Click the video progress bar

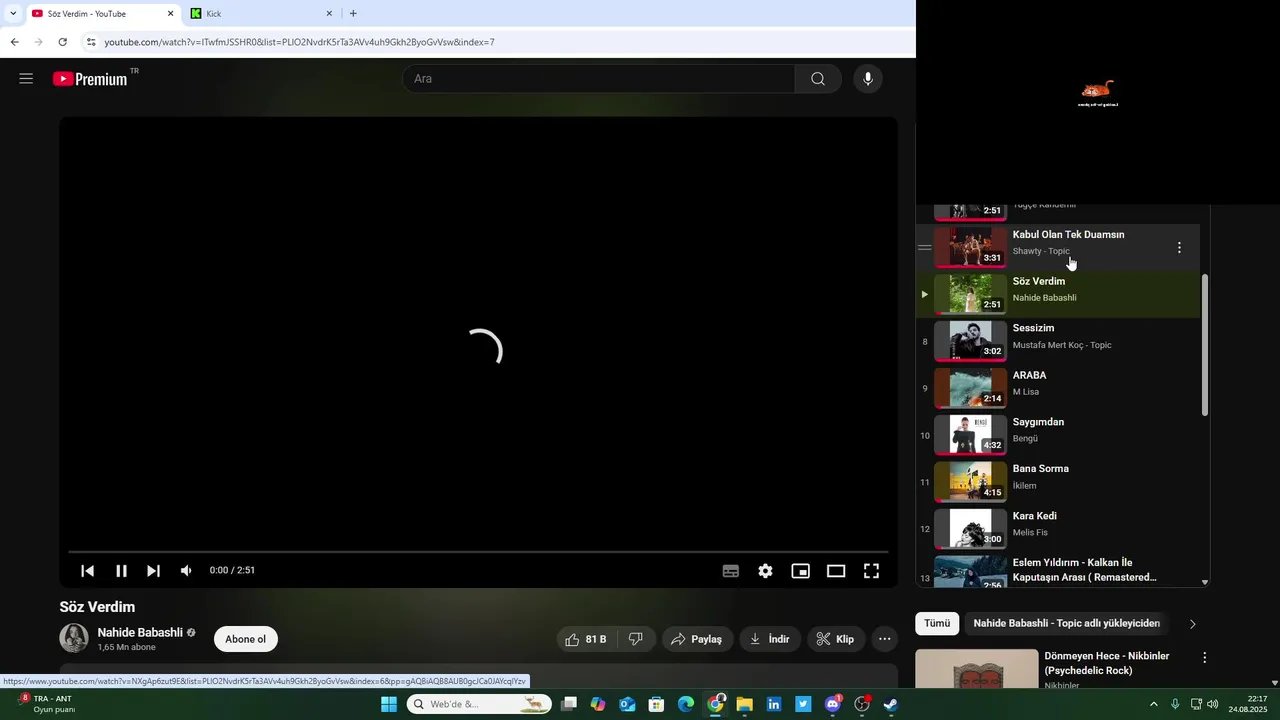click(x=478, y=552)
